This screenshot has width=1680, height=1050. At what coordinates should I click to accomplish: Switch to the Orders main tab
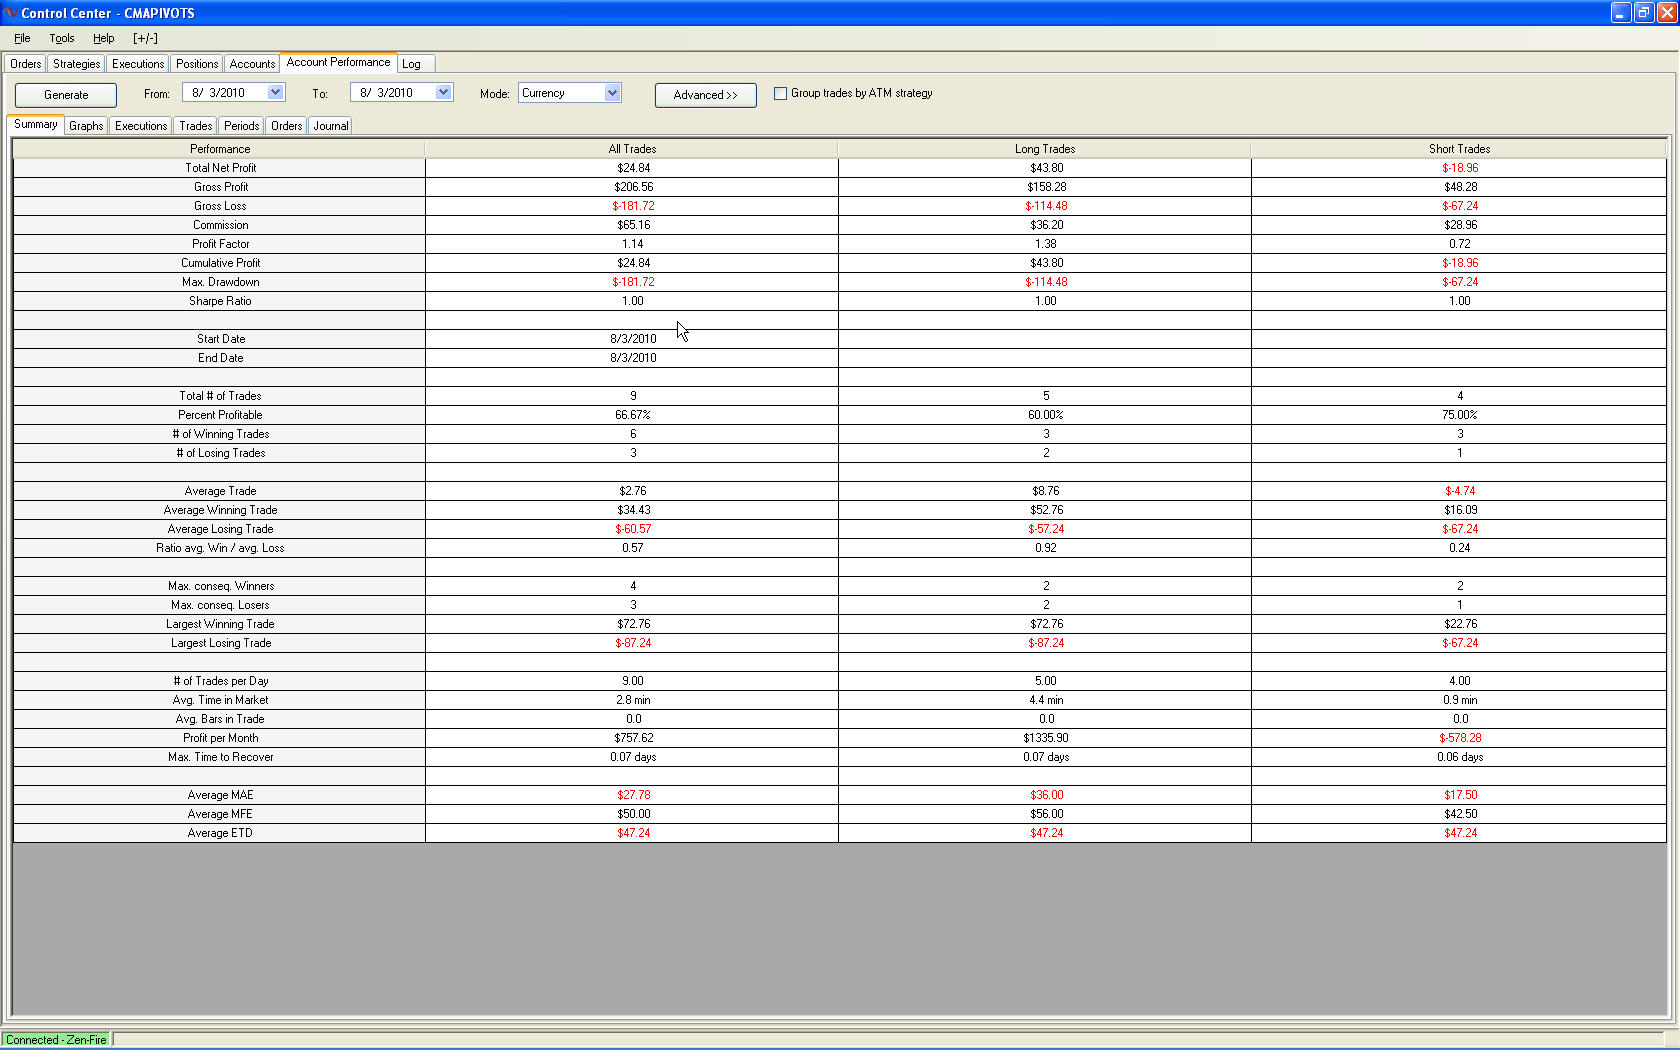pos(26,64)
